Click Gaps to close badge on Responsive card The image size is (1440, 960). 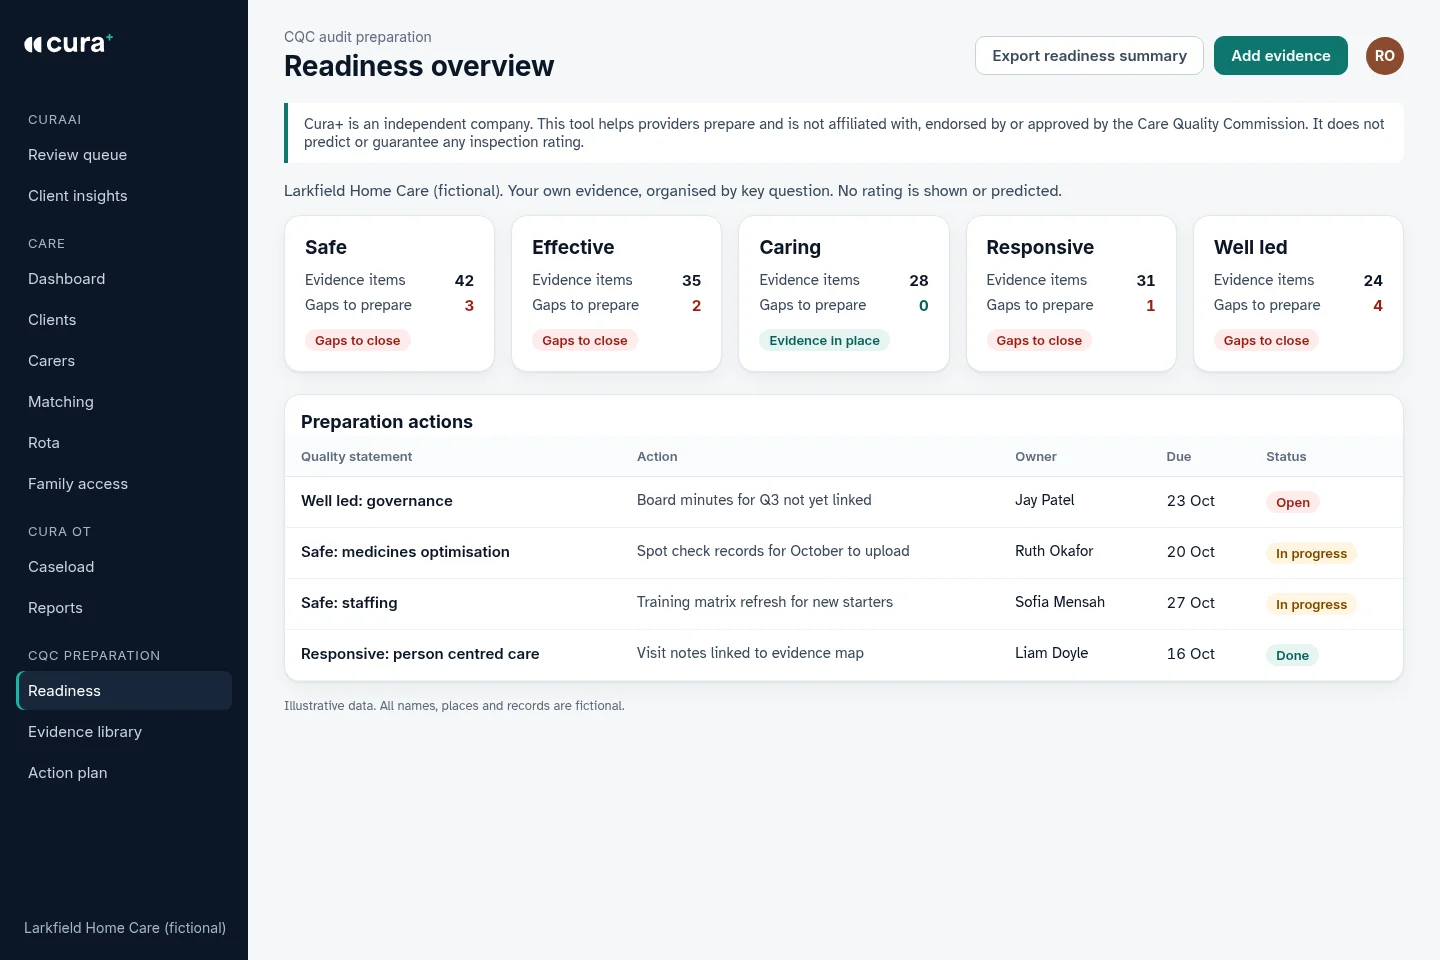(x=1039, y=341)
